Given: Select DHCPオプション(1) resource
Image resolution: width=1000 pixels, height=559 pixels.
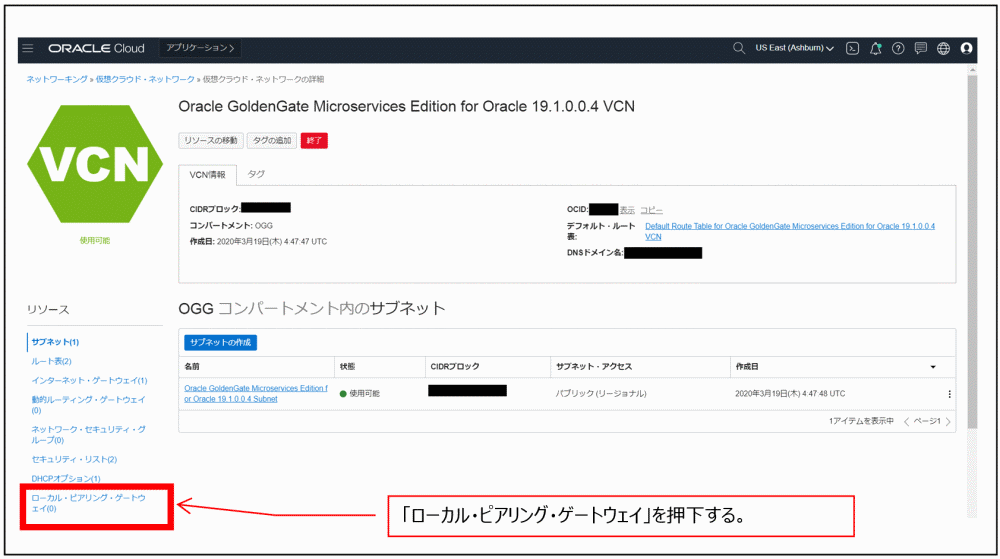Looking at the screenshot, I should pyautogui.click(x=66, y=479).
